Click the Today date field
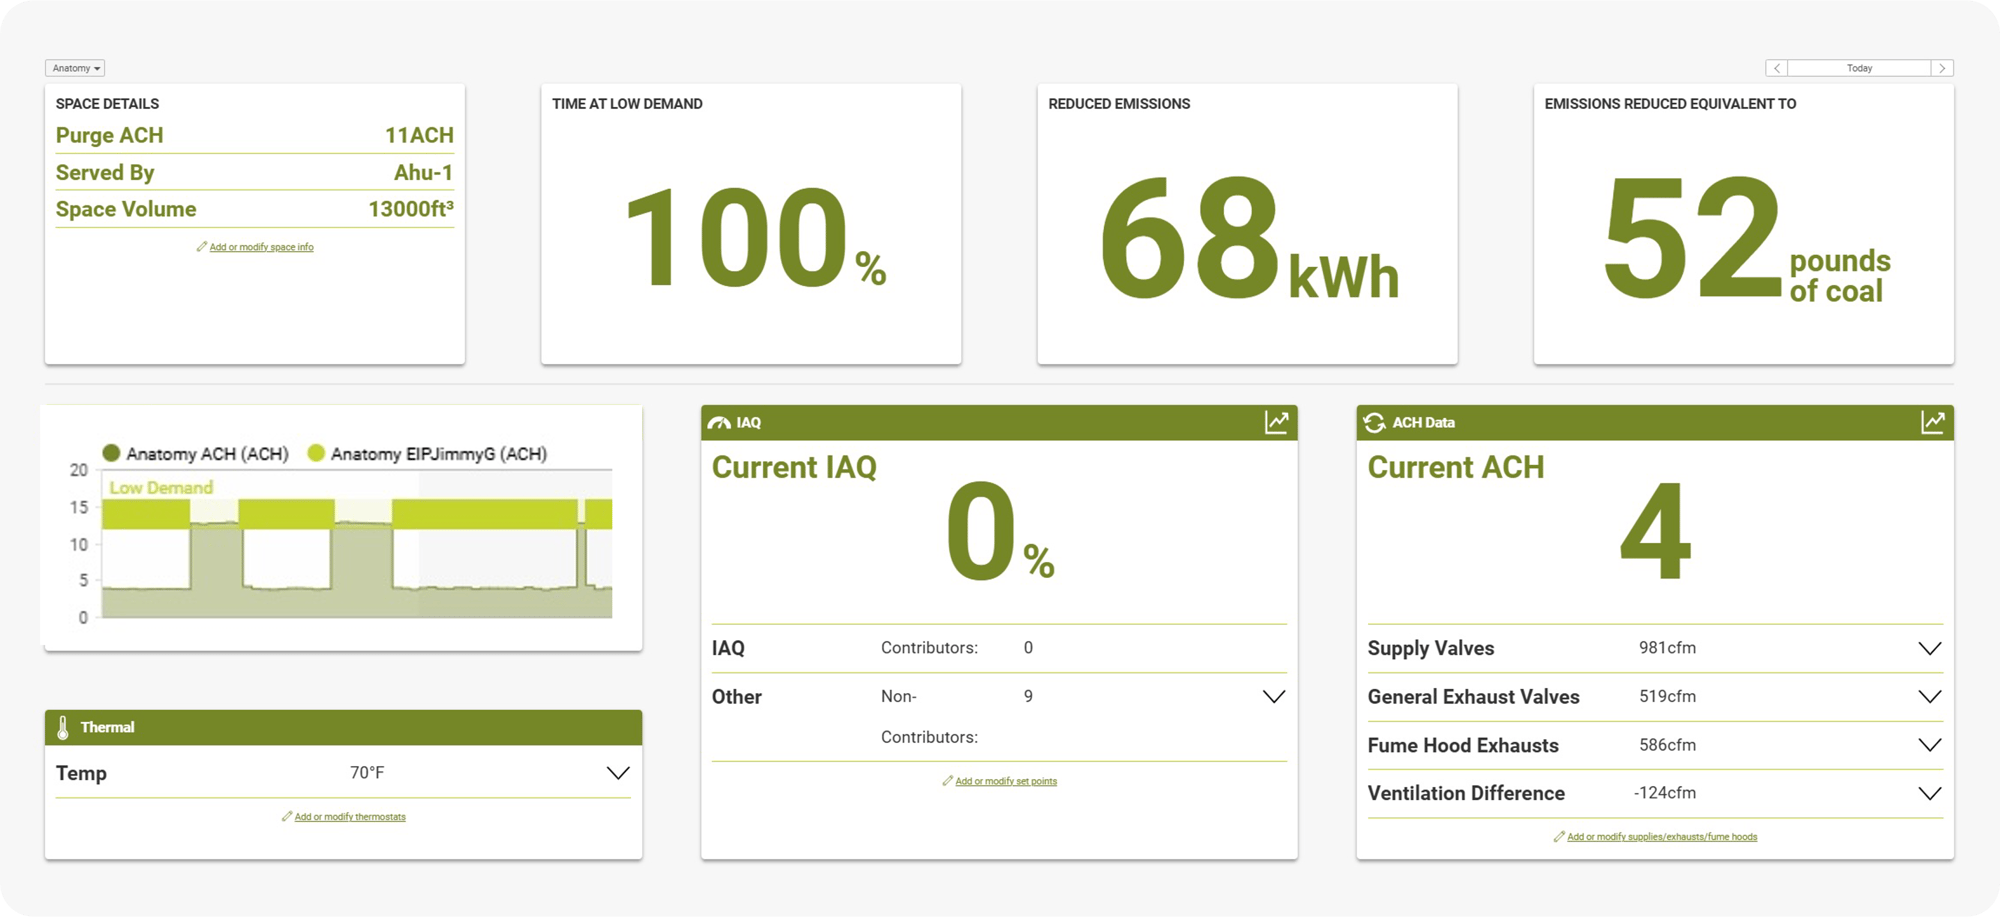The height and width of the screenshot is (917, 2000). click(x=1859, y=68)
